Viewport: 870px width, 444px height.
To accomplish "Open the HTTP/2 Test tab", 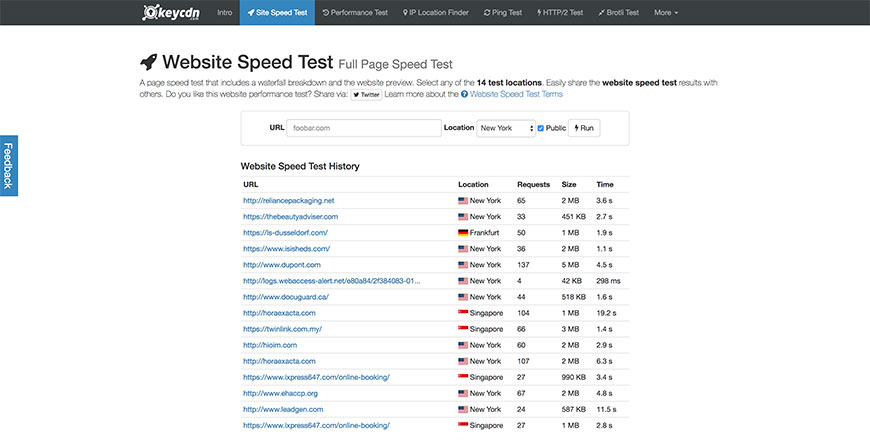I will [x=560, y=13].
